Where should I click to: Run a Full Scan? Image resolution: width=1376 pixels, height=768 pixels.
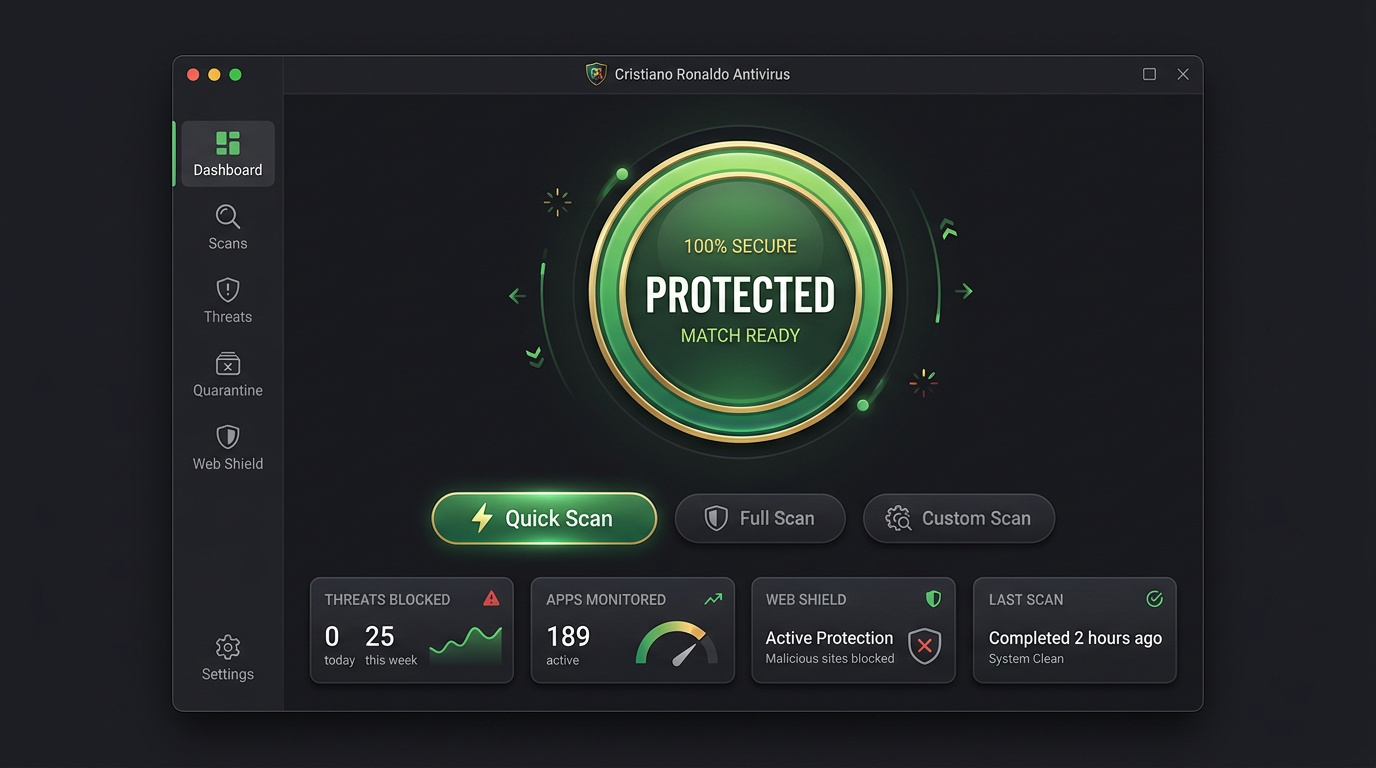coord(760,518)
